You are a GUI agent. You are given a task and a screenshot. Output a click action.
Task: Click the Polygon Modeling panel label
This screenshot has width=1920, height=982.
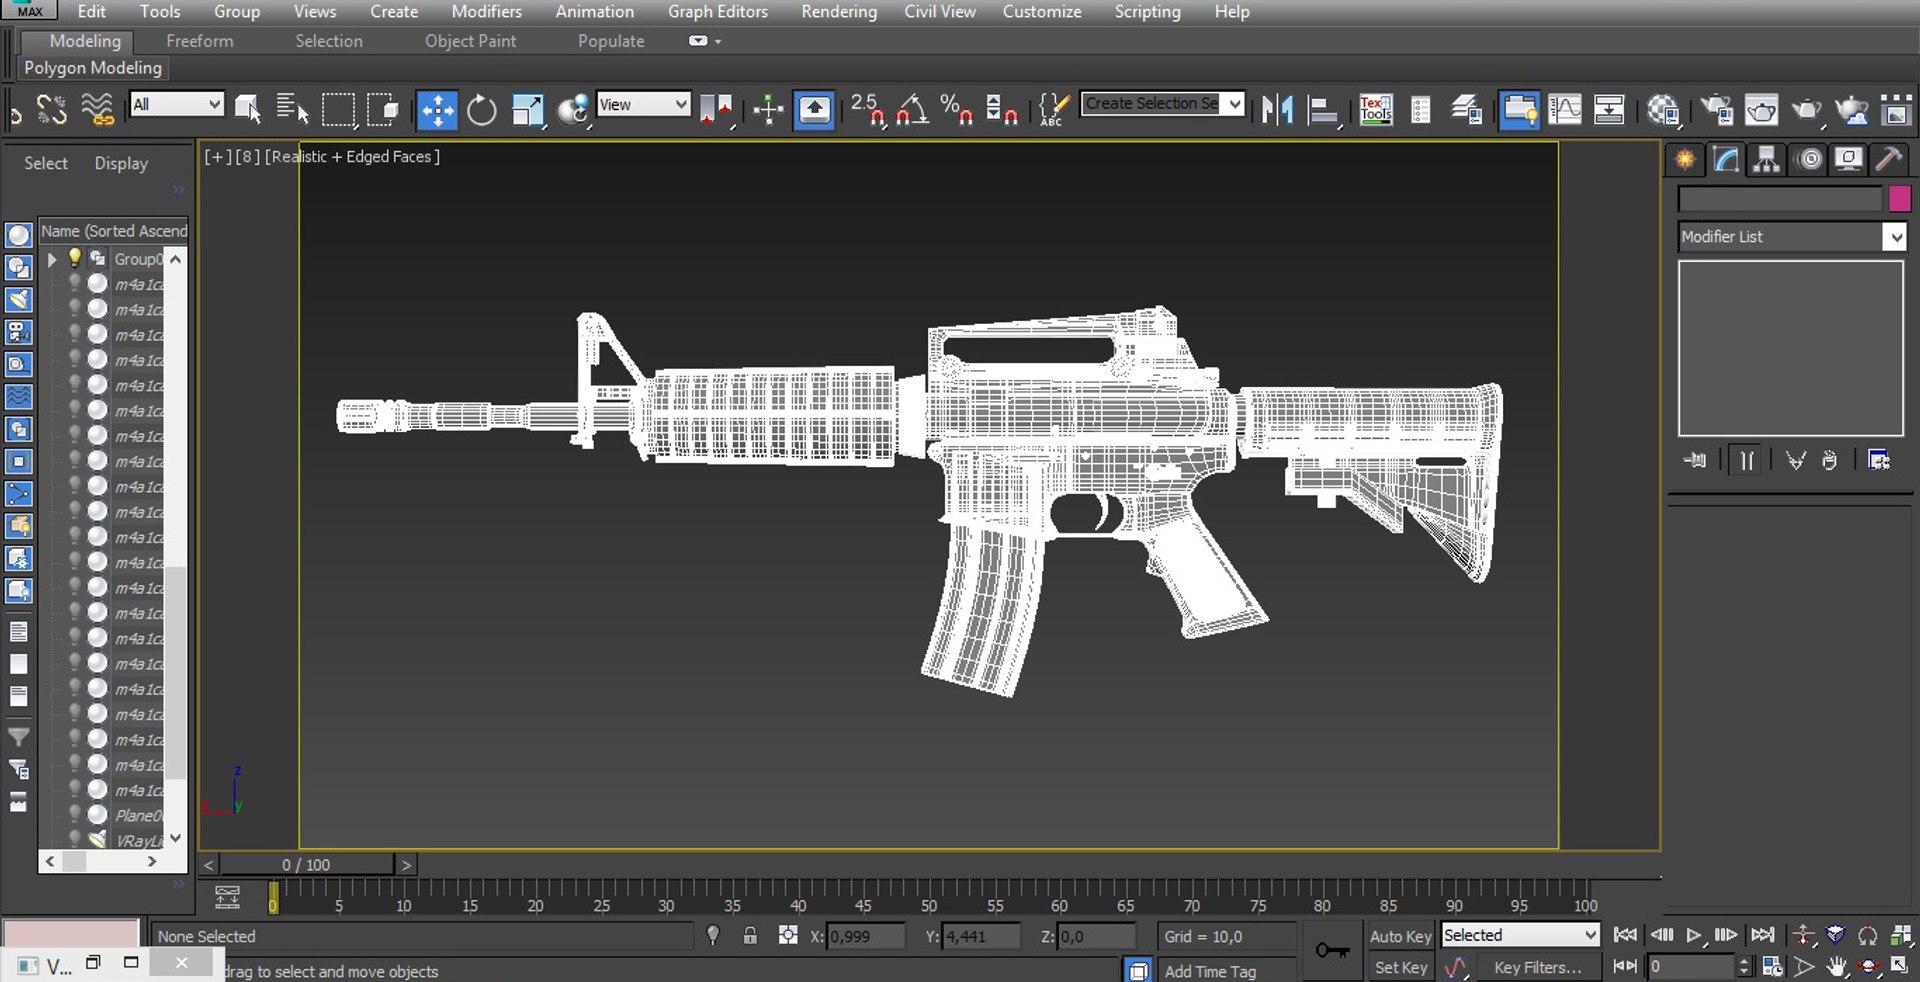click(x=93, y=68)
